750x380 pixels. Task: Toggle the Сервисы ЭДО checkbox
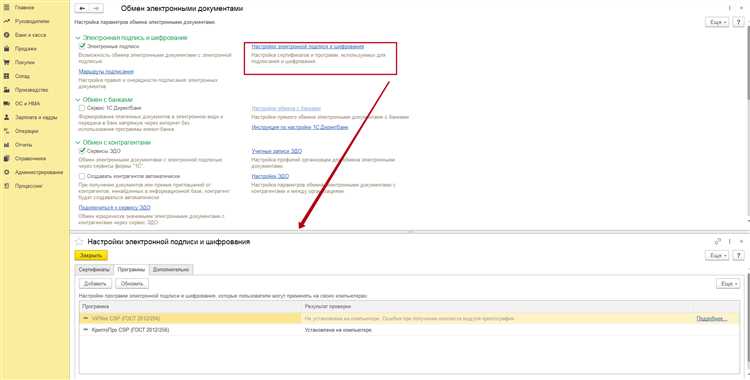tap(82, 150)
